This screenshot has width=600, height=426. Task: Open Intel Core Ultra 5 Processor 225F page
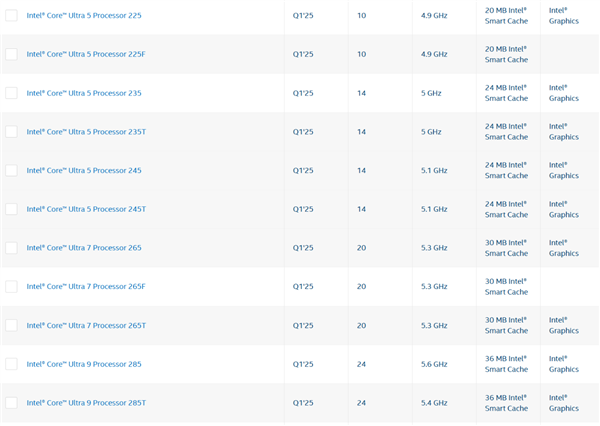[x=86, y=54]
